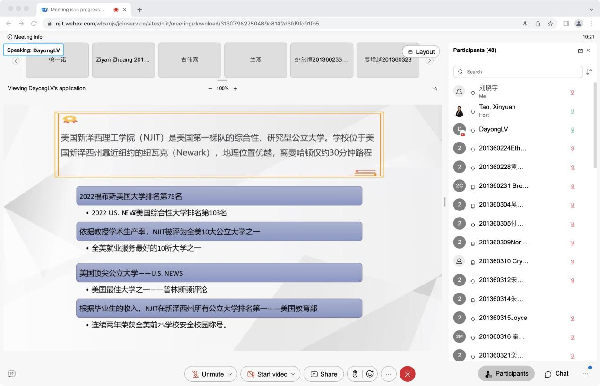Open more options ellipsis in meeting controls

(x=388, y=374)
